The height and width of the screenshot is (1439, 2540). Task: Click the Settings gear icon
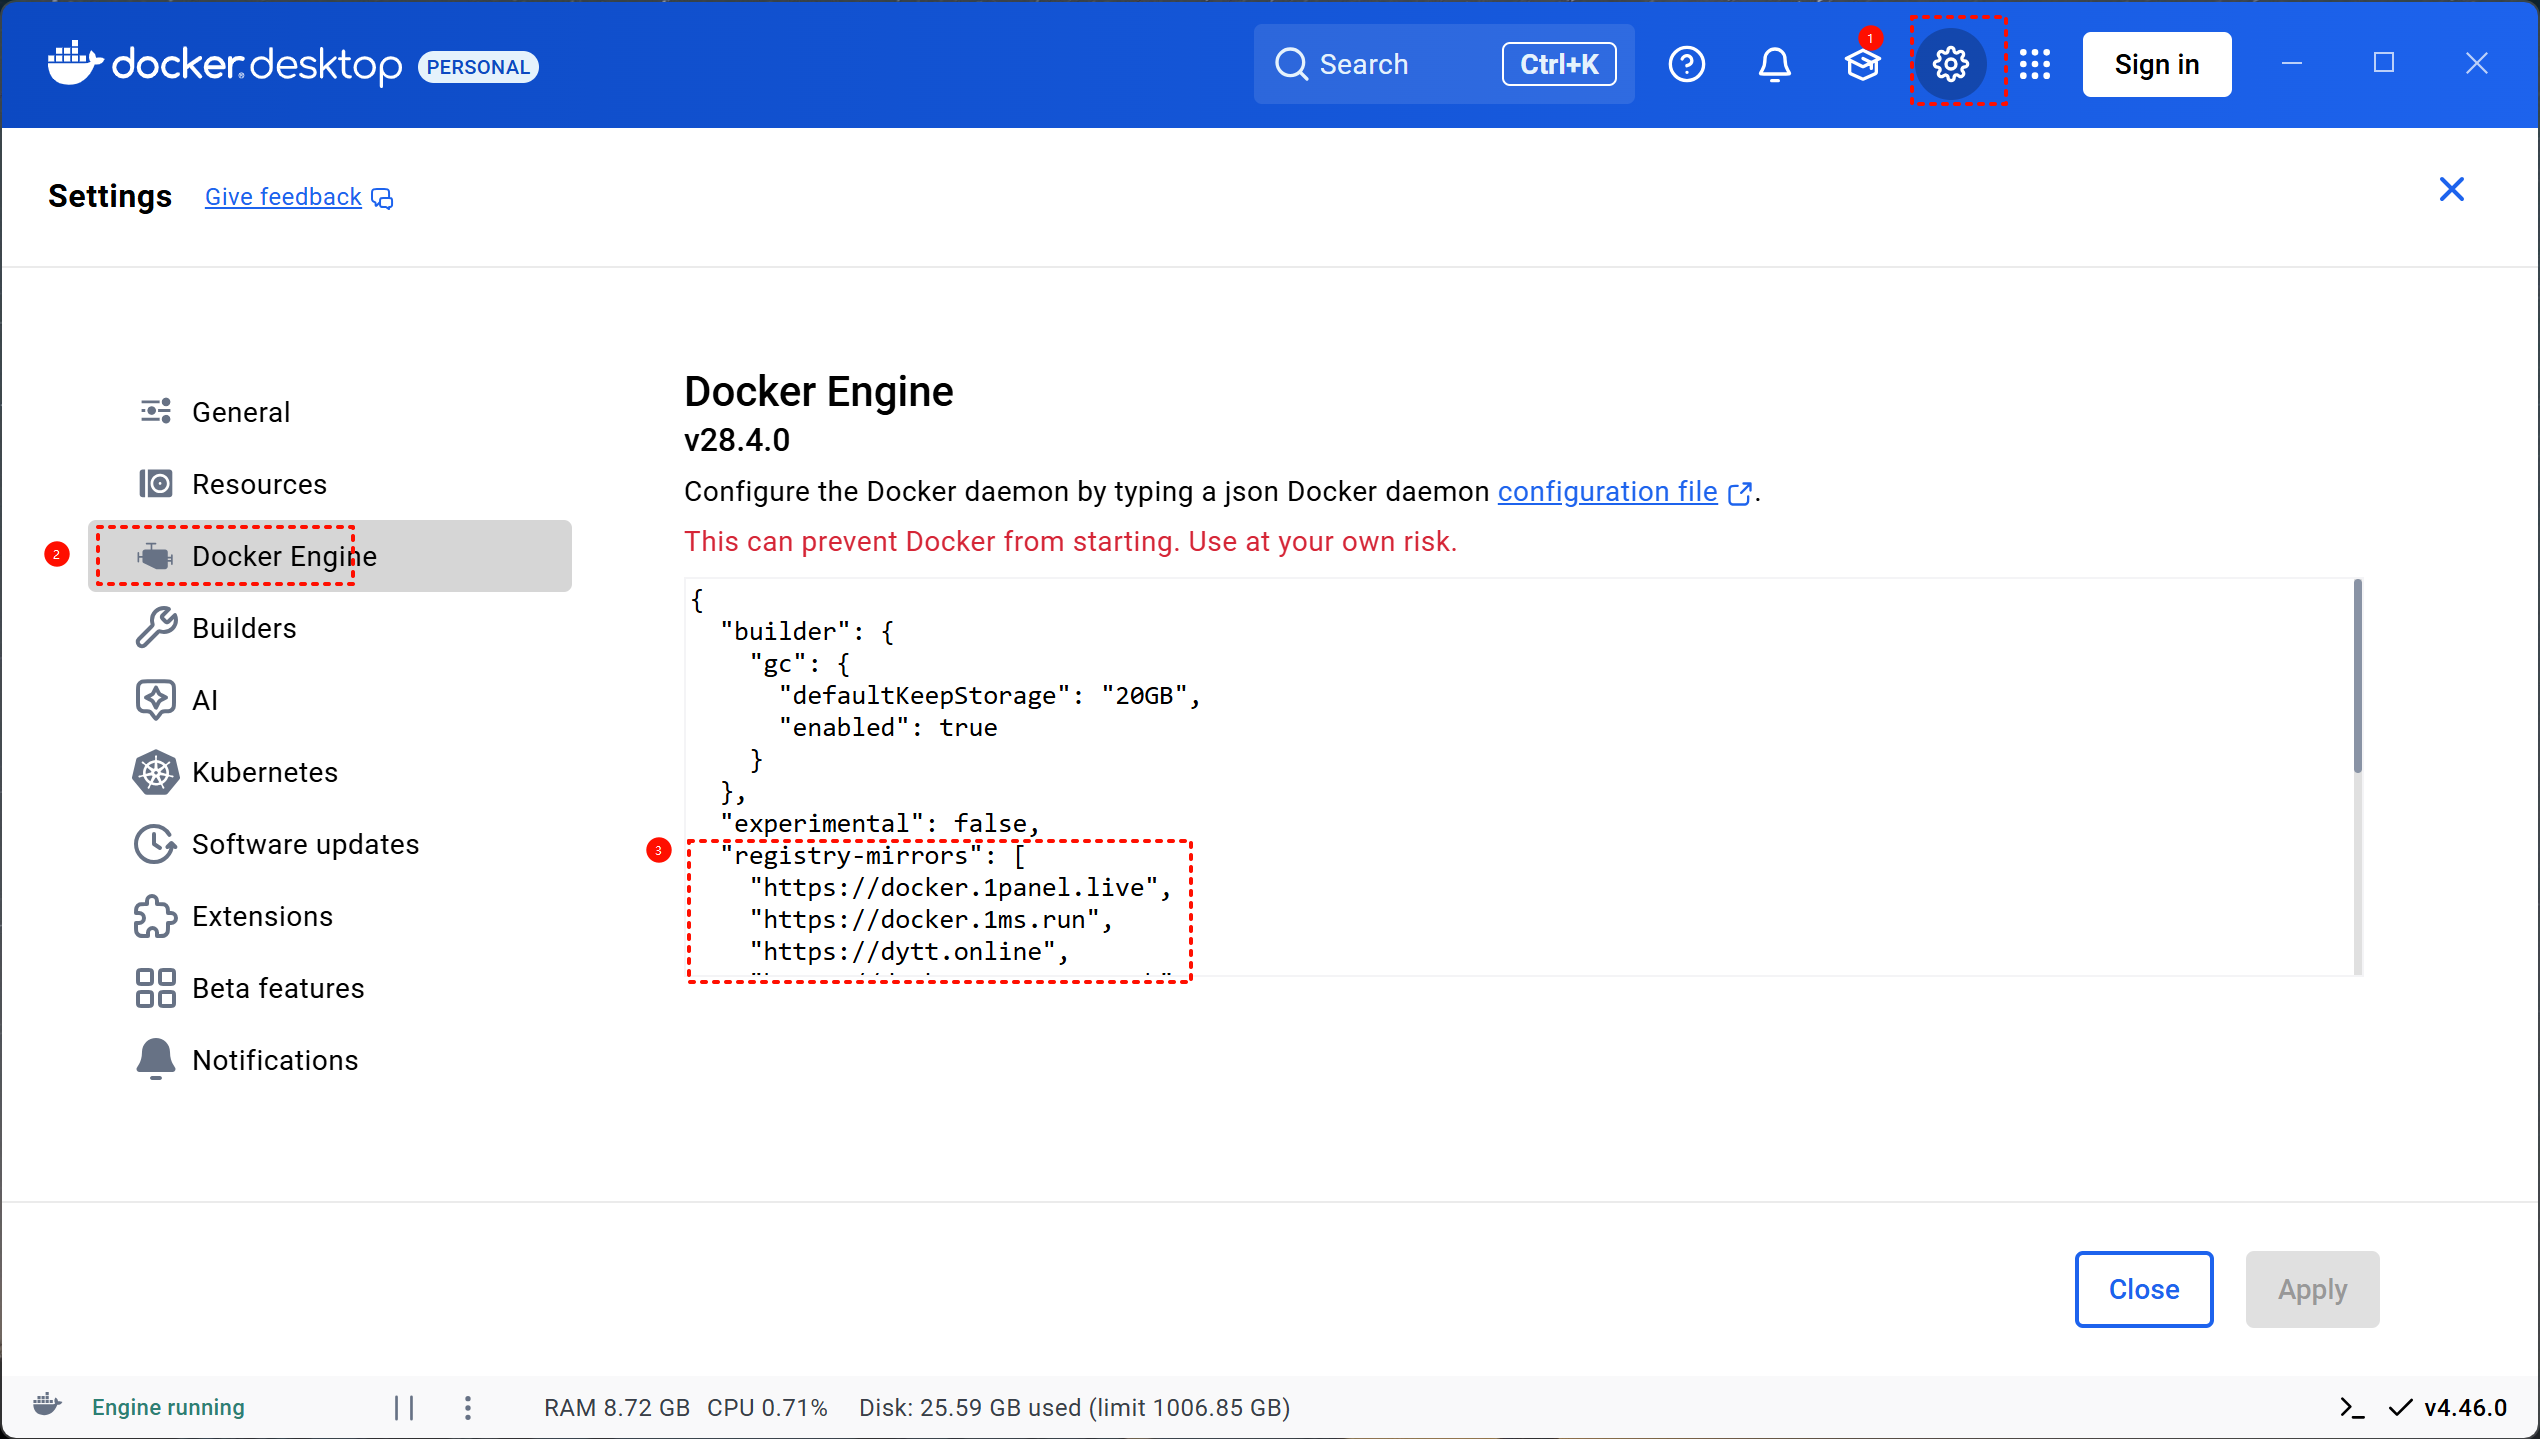point(1950,64)
